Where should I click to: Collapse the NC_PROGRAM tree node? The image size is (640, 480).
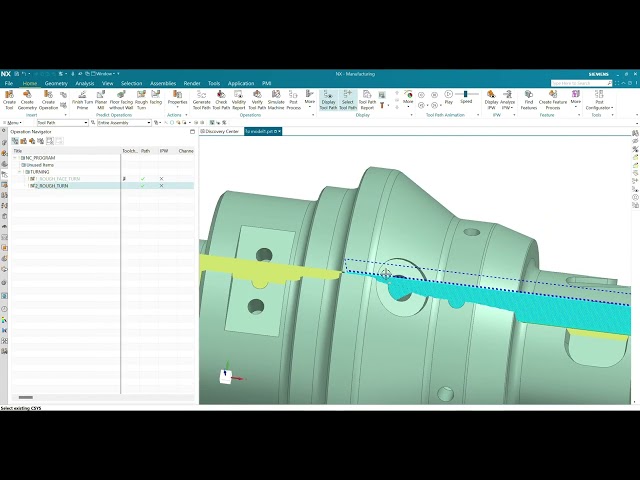point(15,158)
